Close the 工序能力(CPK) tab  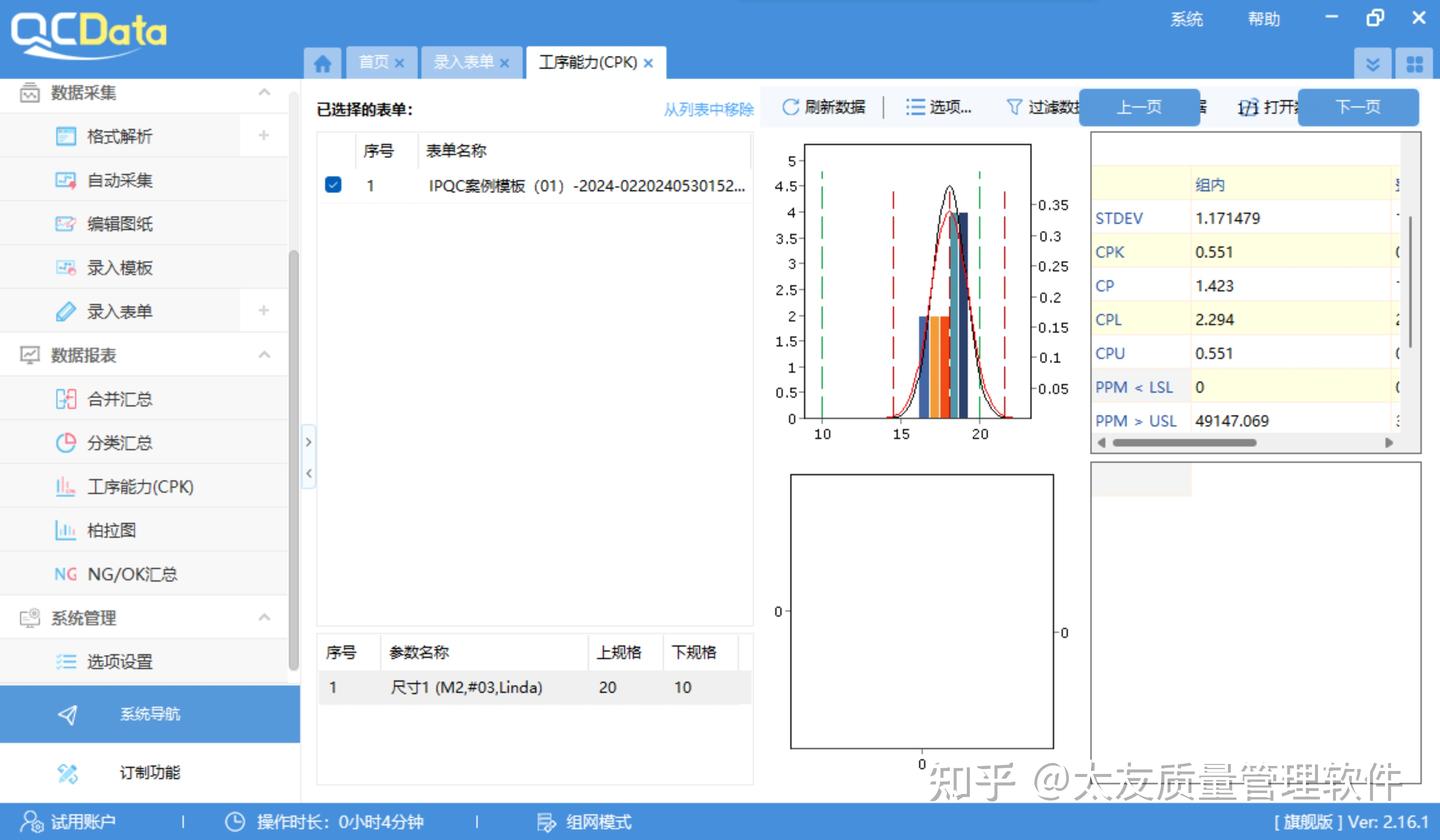pyautogui.click(x=648, y=63)
